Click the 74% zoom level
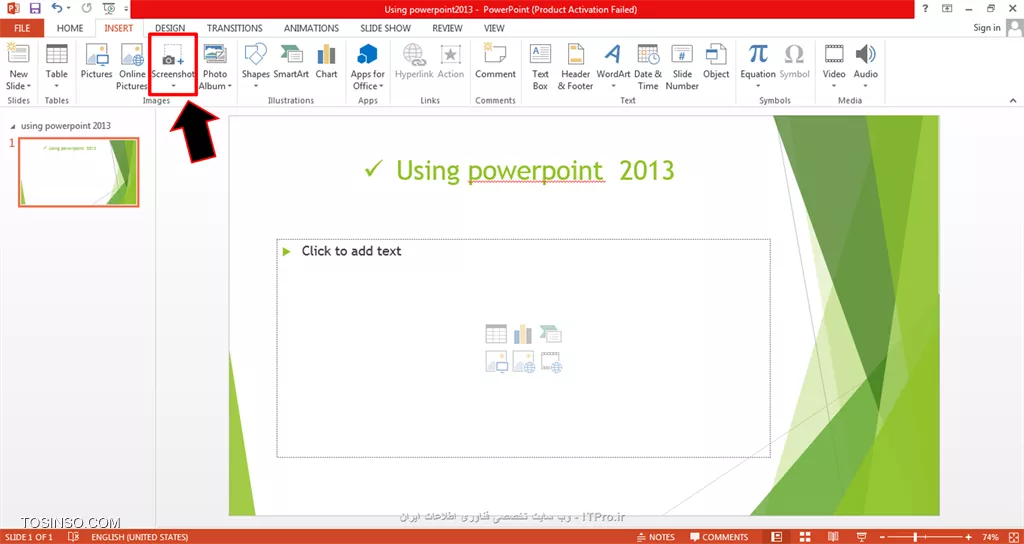 991,537
